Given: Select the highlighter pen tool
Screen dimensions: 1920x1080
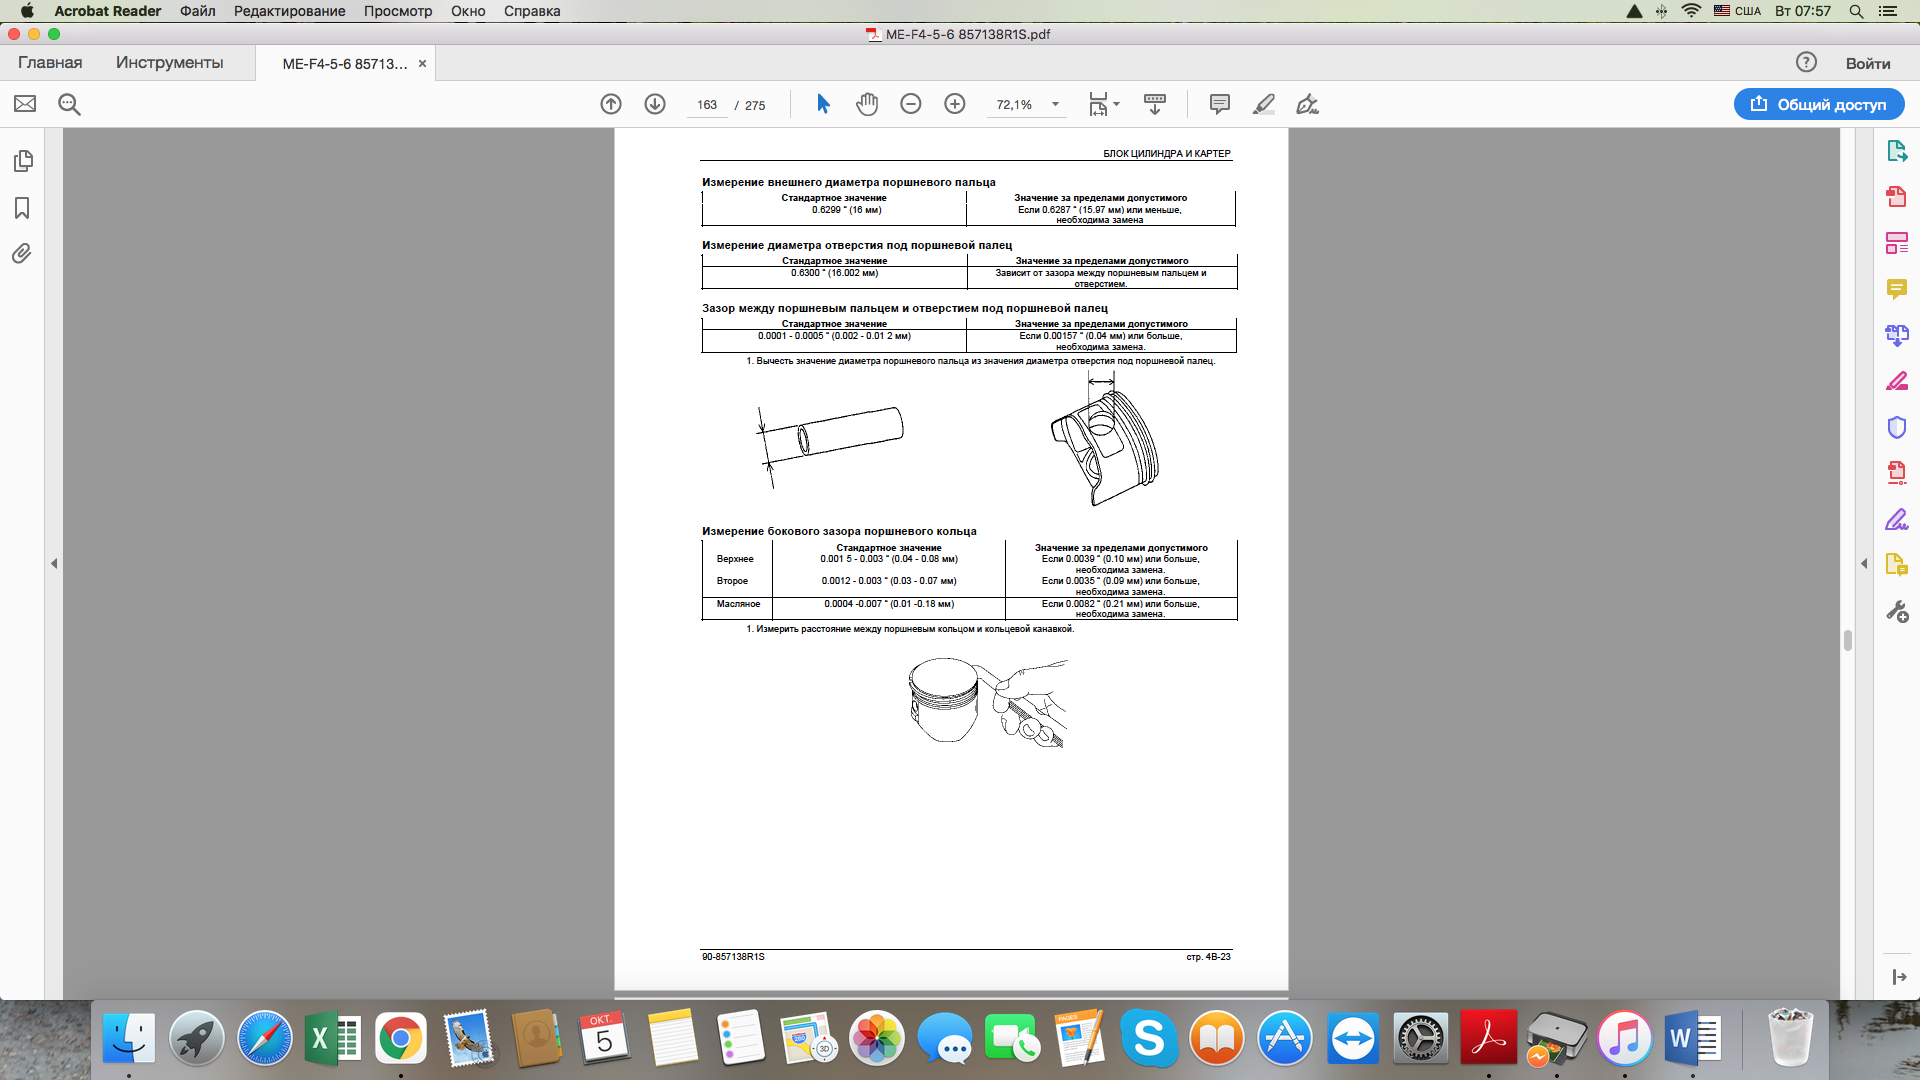Looking at the screenshot, I should [x=1264, y=104].
